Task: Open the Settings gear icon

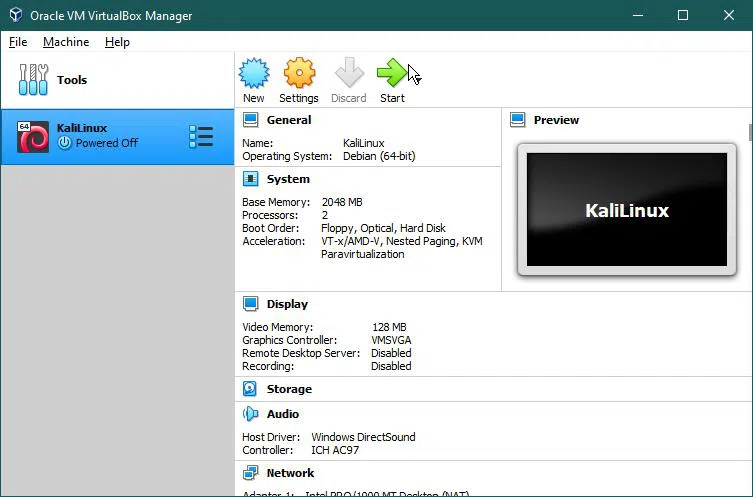Action: [x=299, y=73]
